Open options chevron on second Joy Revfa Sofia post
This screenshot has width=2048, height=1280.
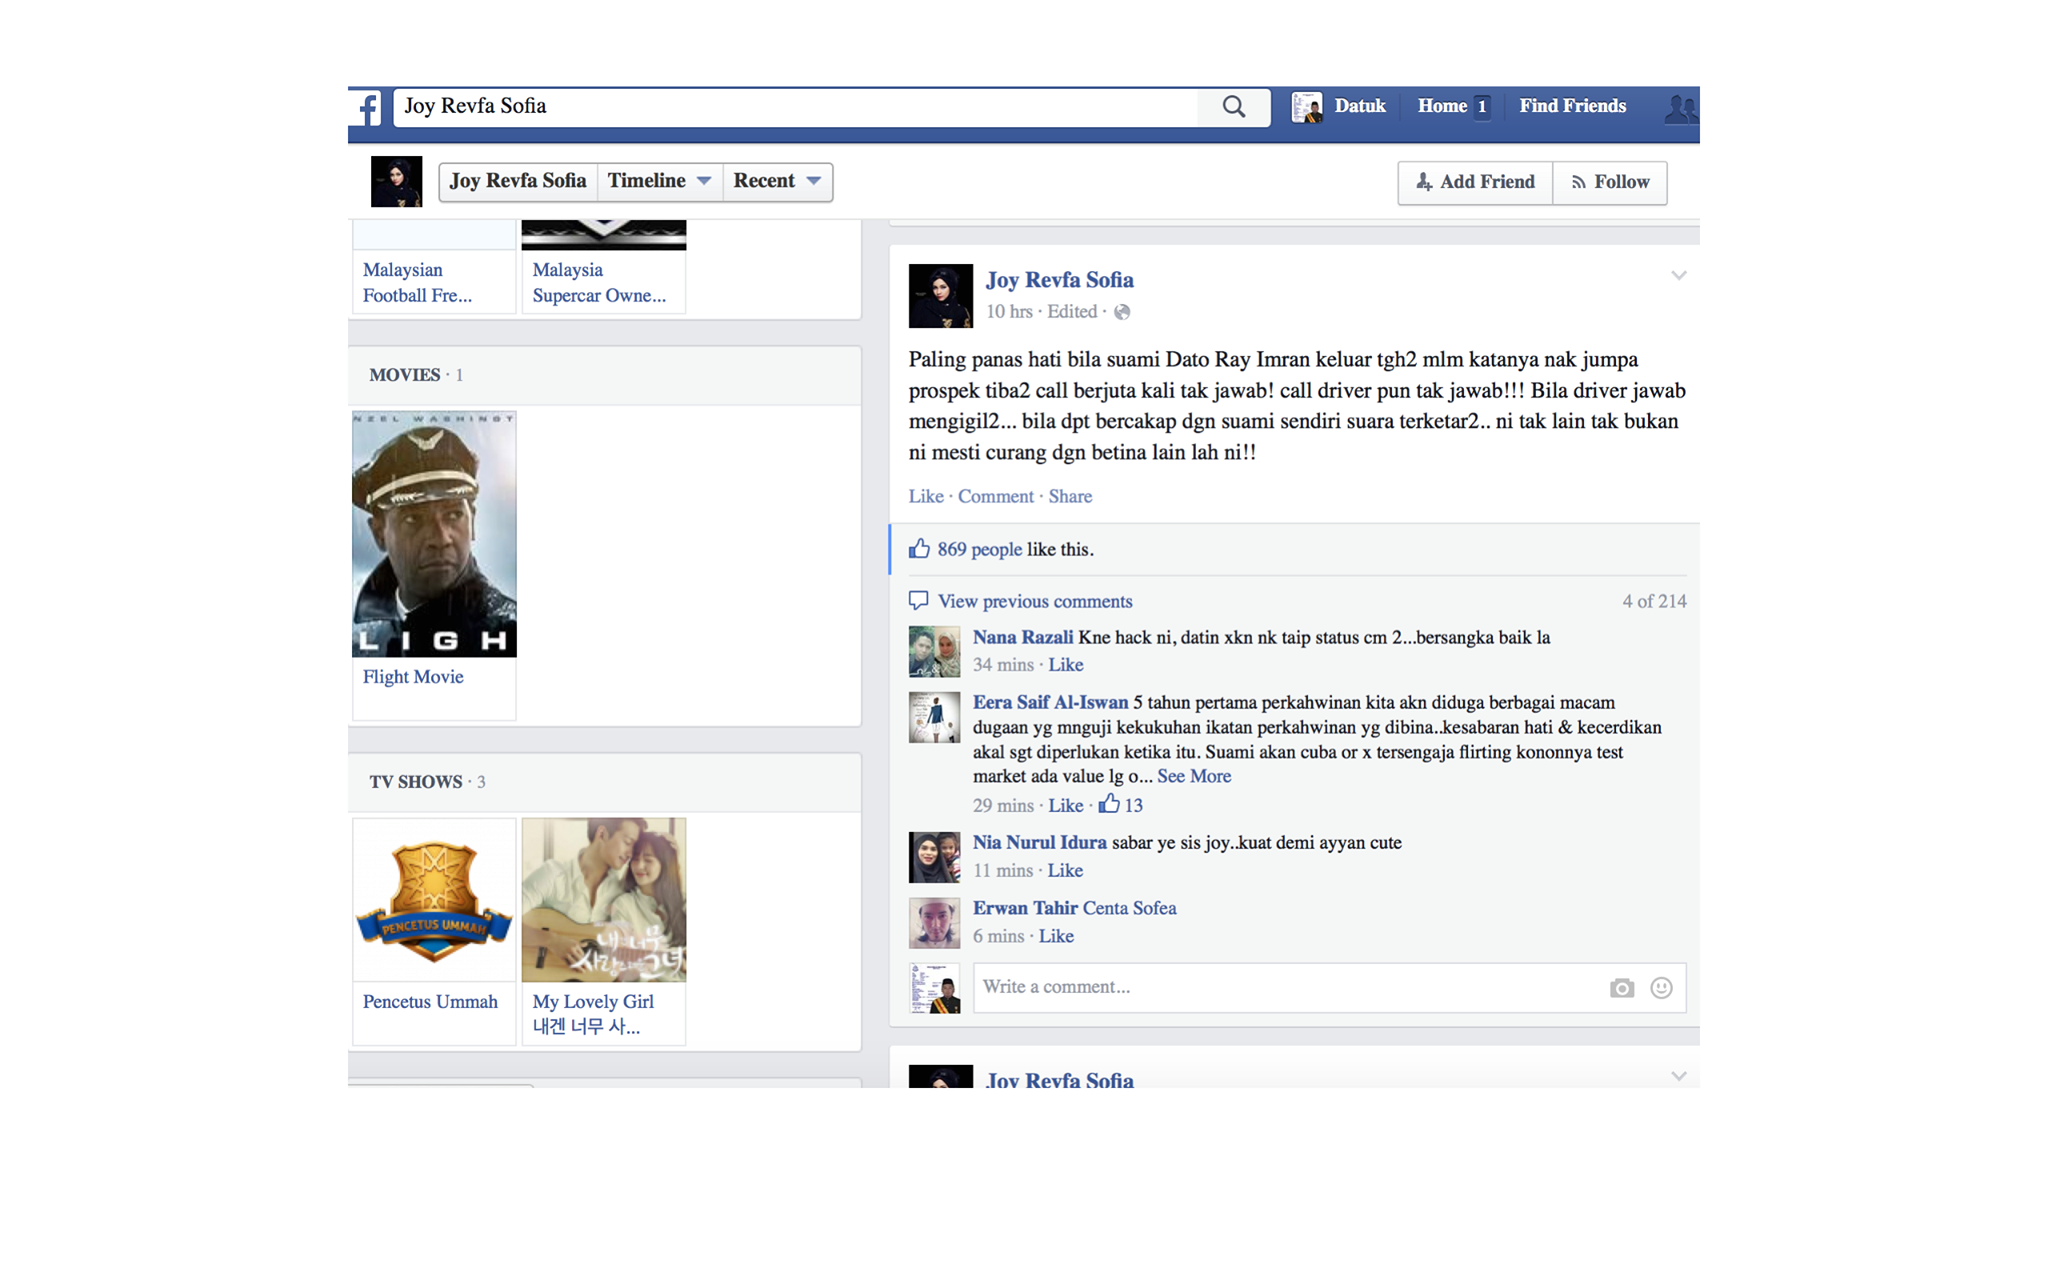click(1679, 1076)
